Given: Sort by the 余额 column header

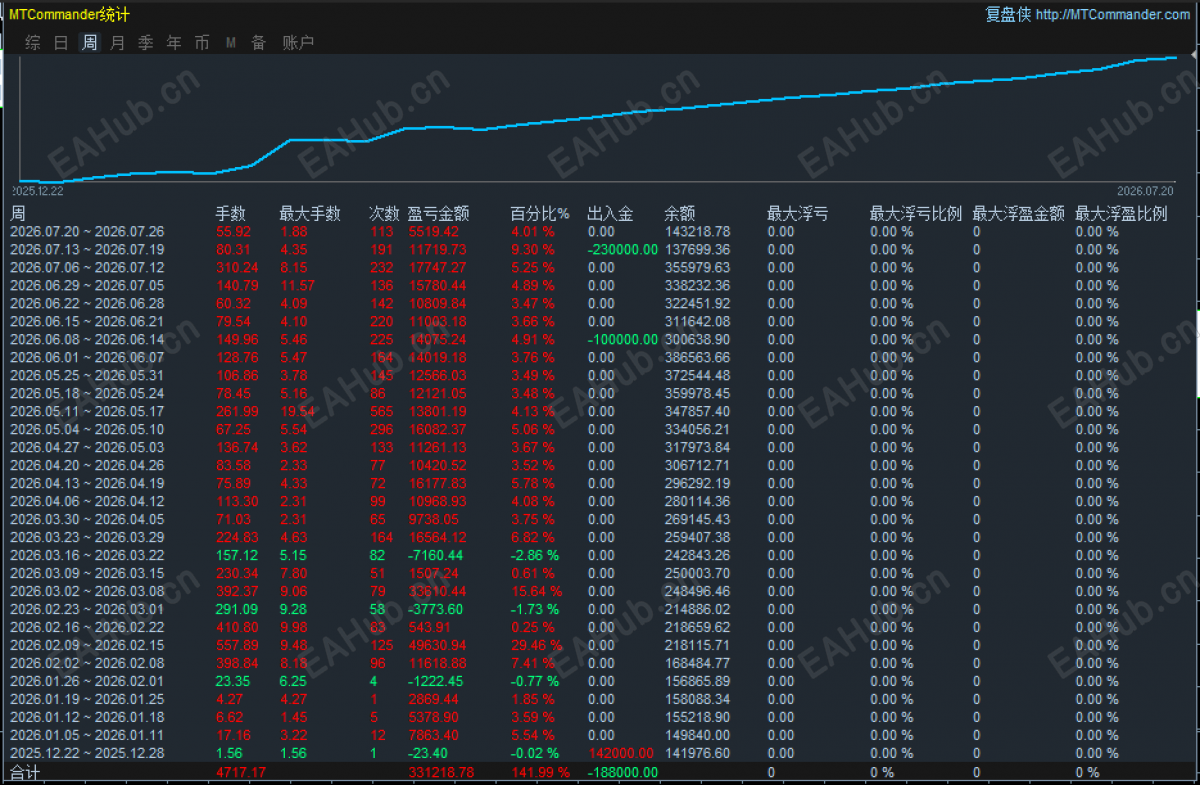Looking at the screenshot, I should 680,213.
